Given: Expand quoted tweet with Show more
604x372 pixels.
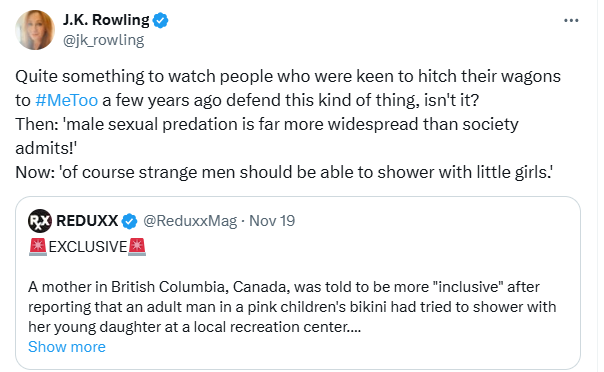Looking at the screenshot, I should (x=67, y=347).
